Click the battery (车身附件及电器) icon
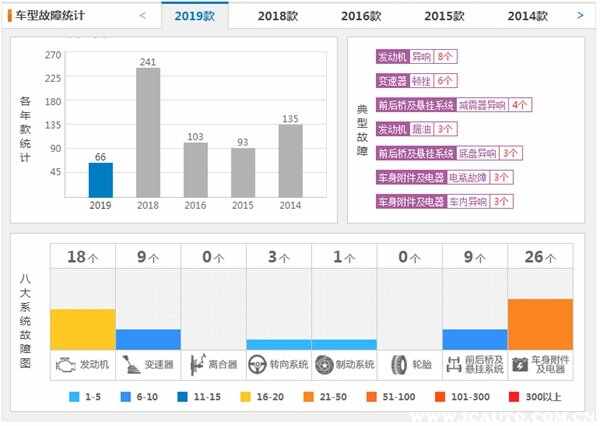 520,365
